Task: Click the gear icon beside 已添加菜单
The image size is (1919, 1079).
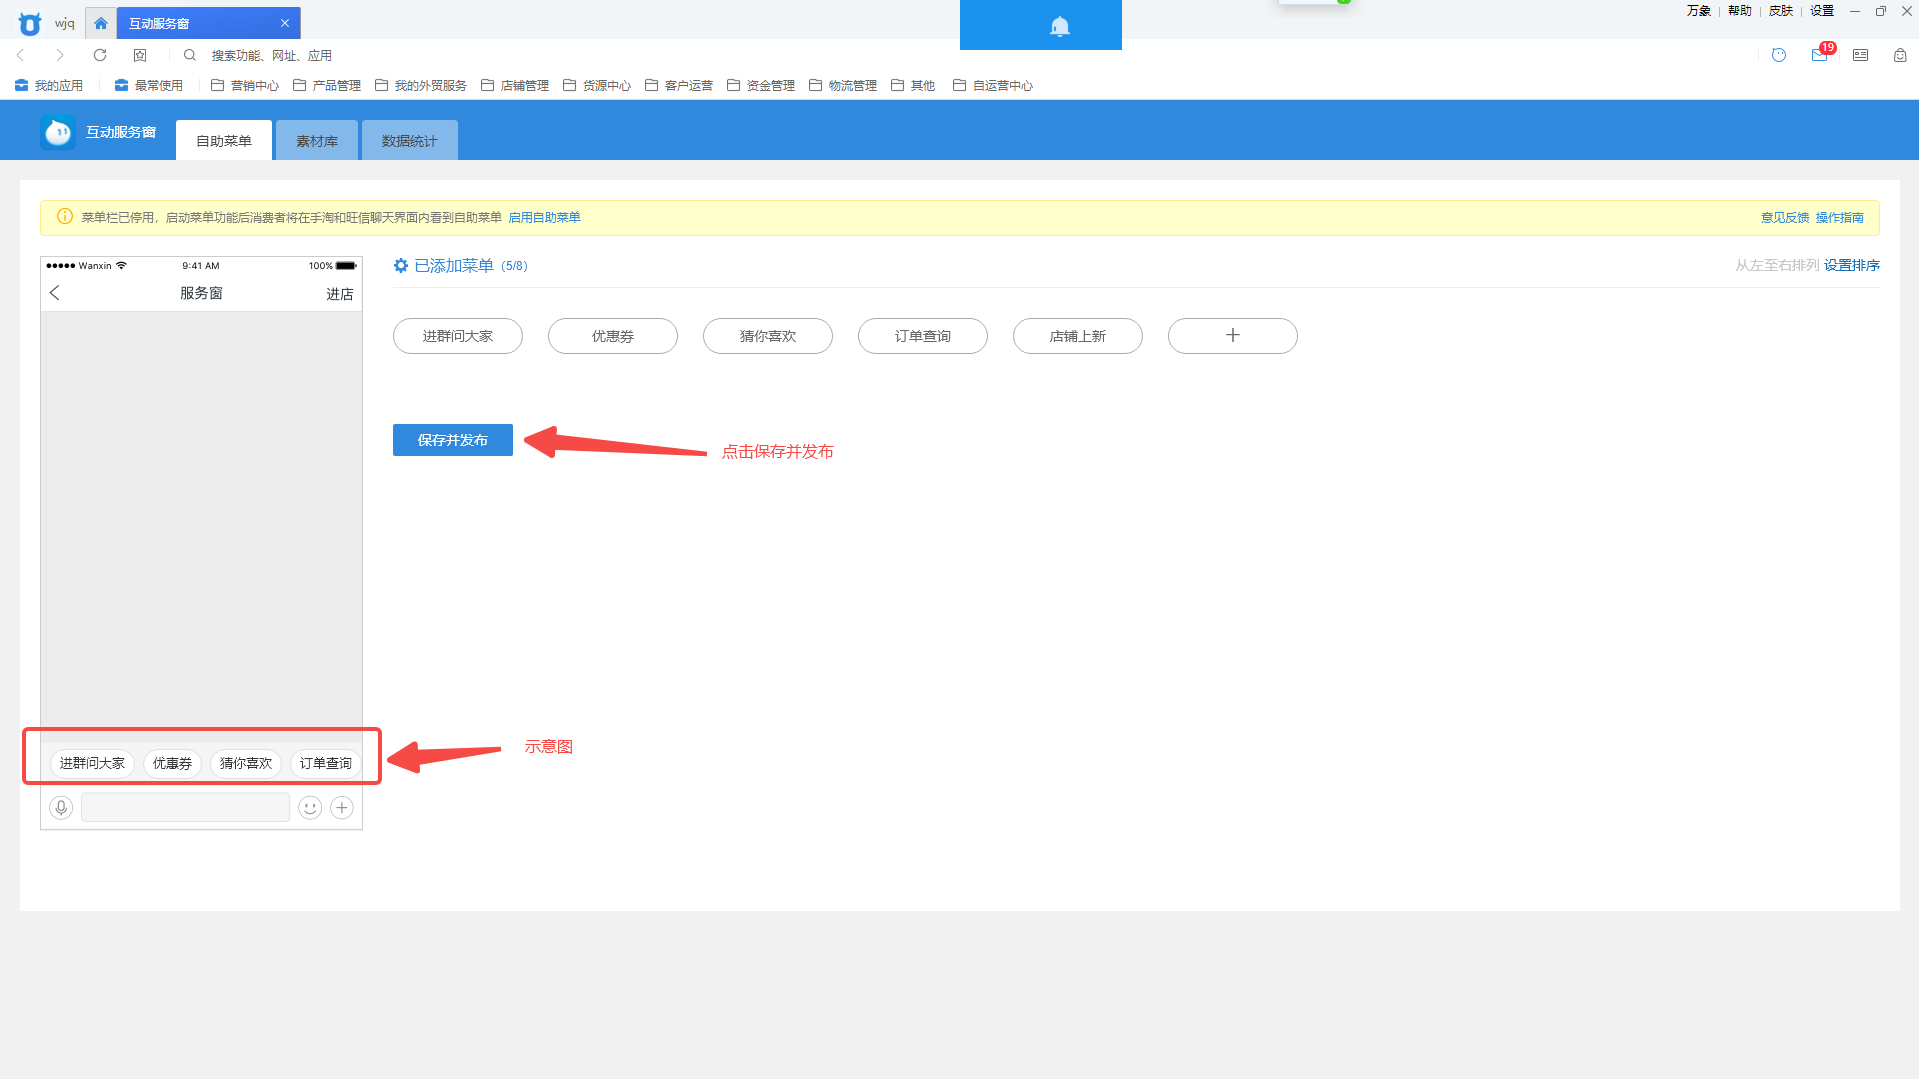Action: (401, 265)
